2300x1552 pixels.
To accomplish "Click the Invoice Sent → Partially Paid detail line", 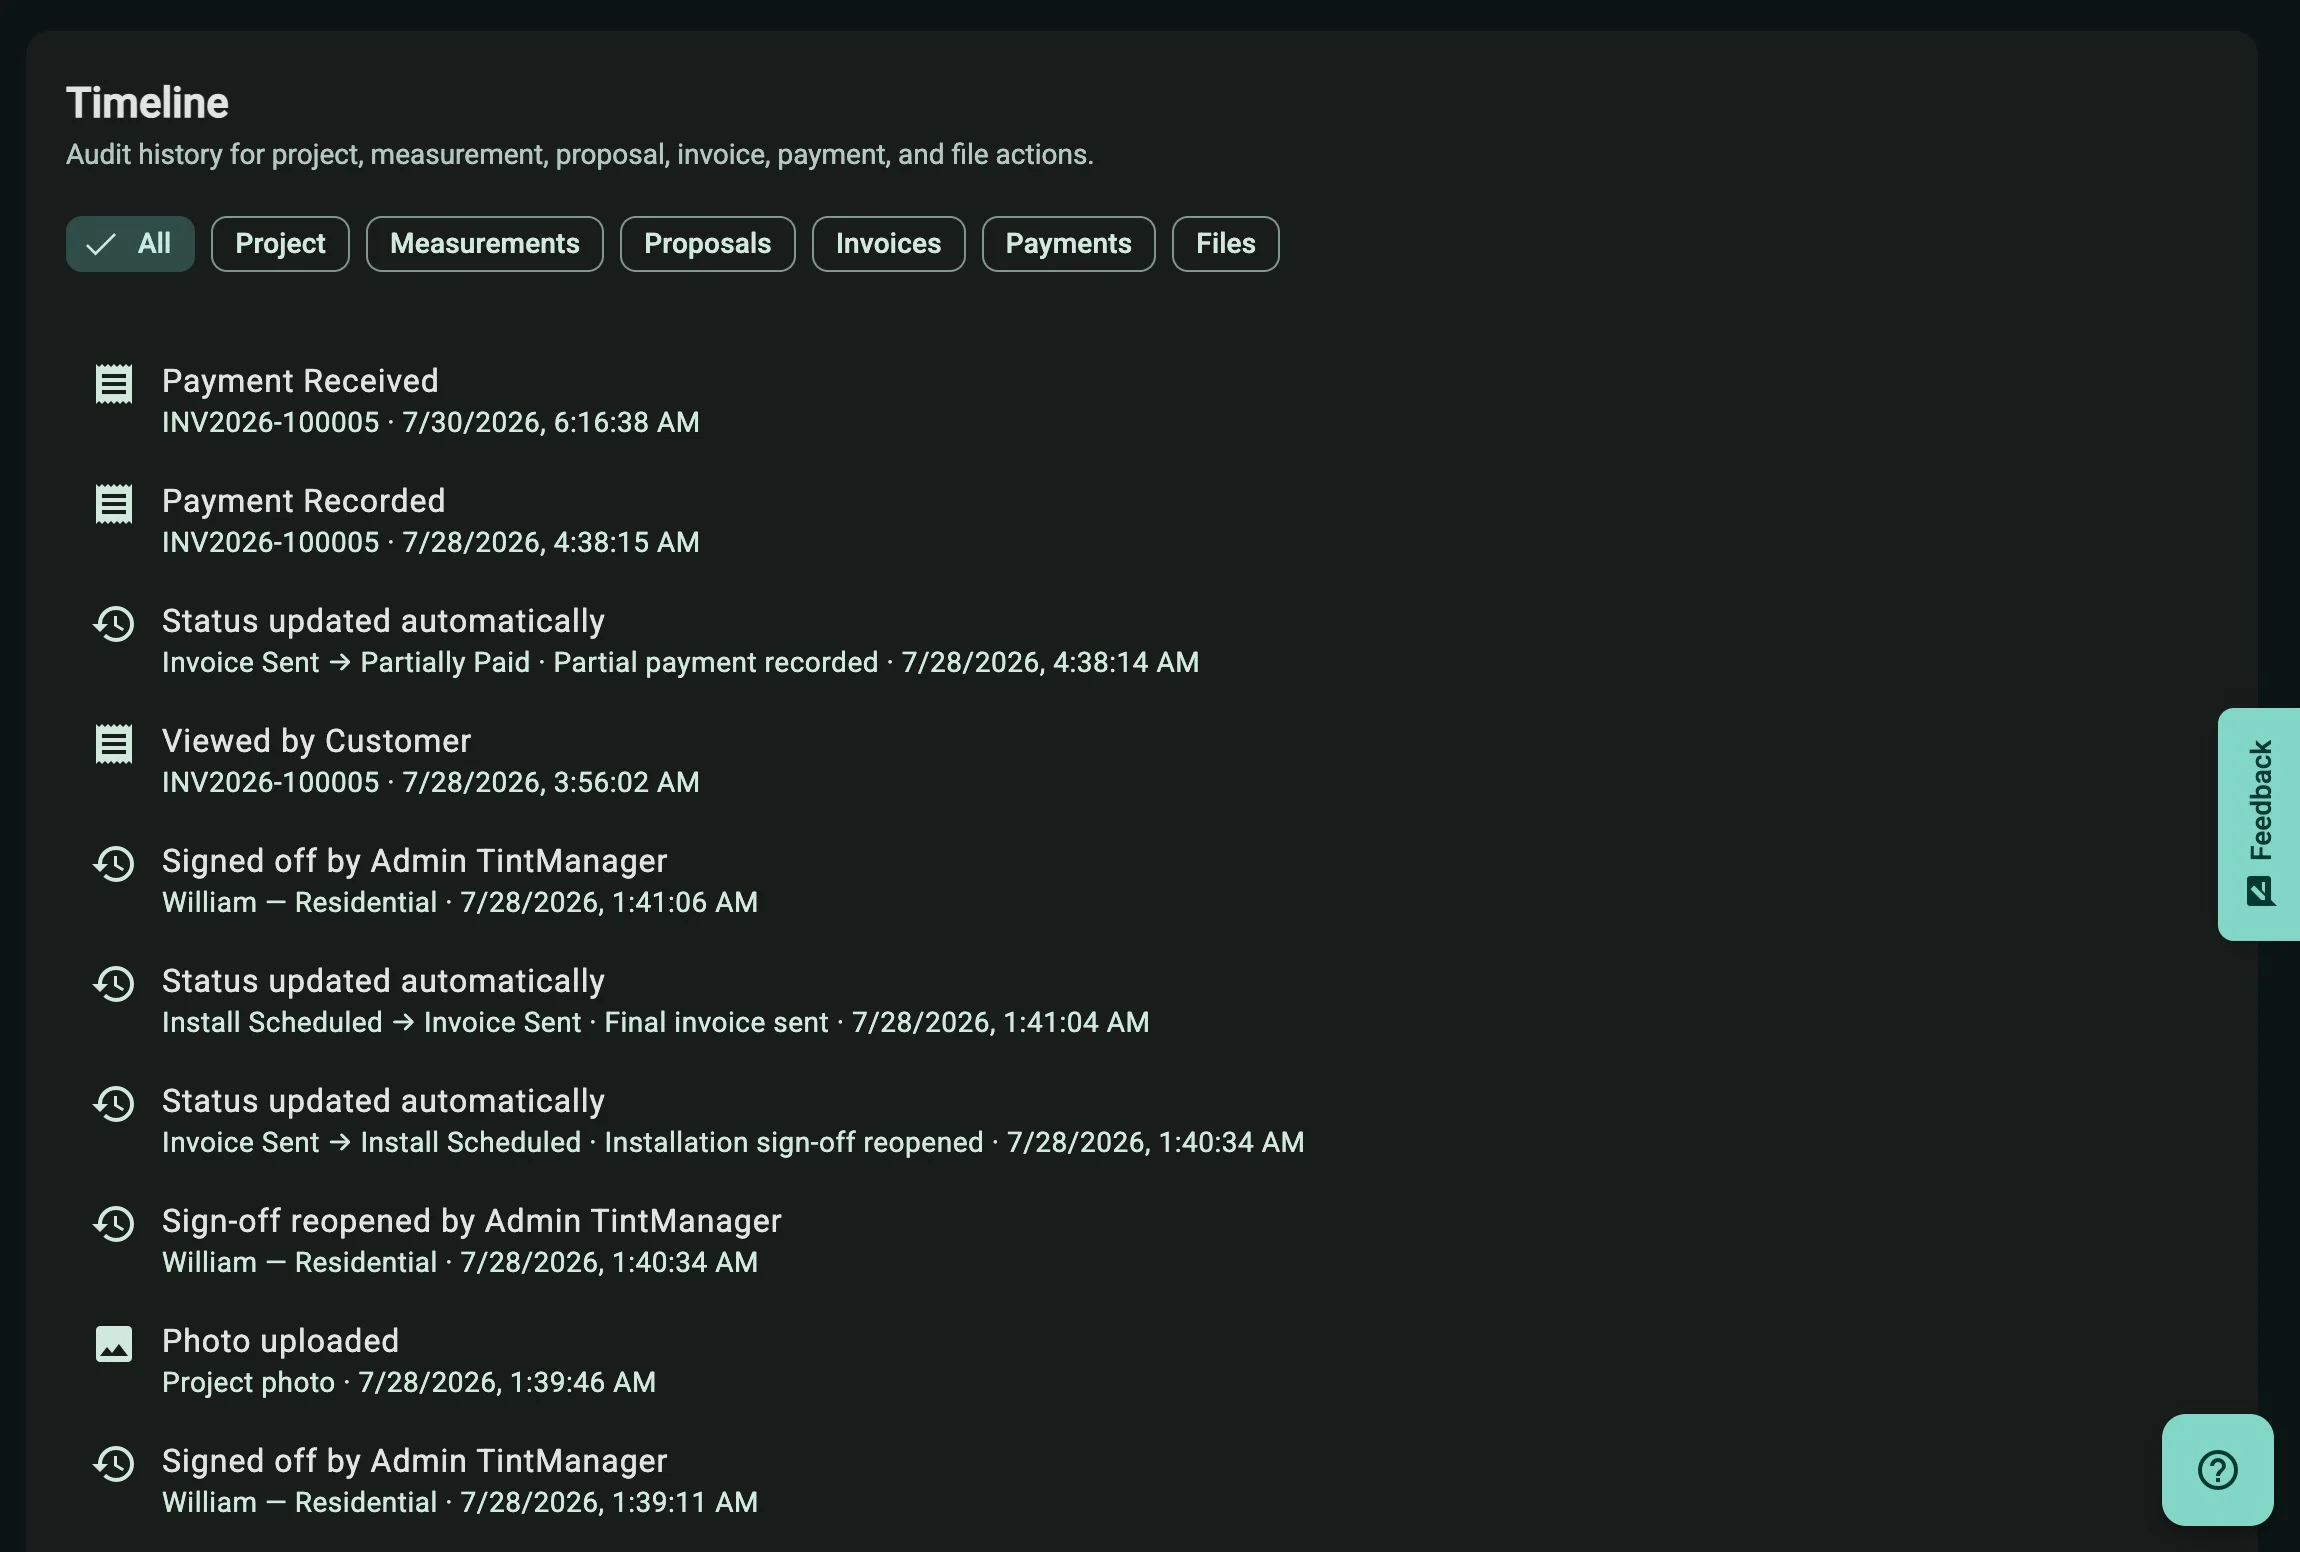I will click(680, 662).
